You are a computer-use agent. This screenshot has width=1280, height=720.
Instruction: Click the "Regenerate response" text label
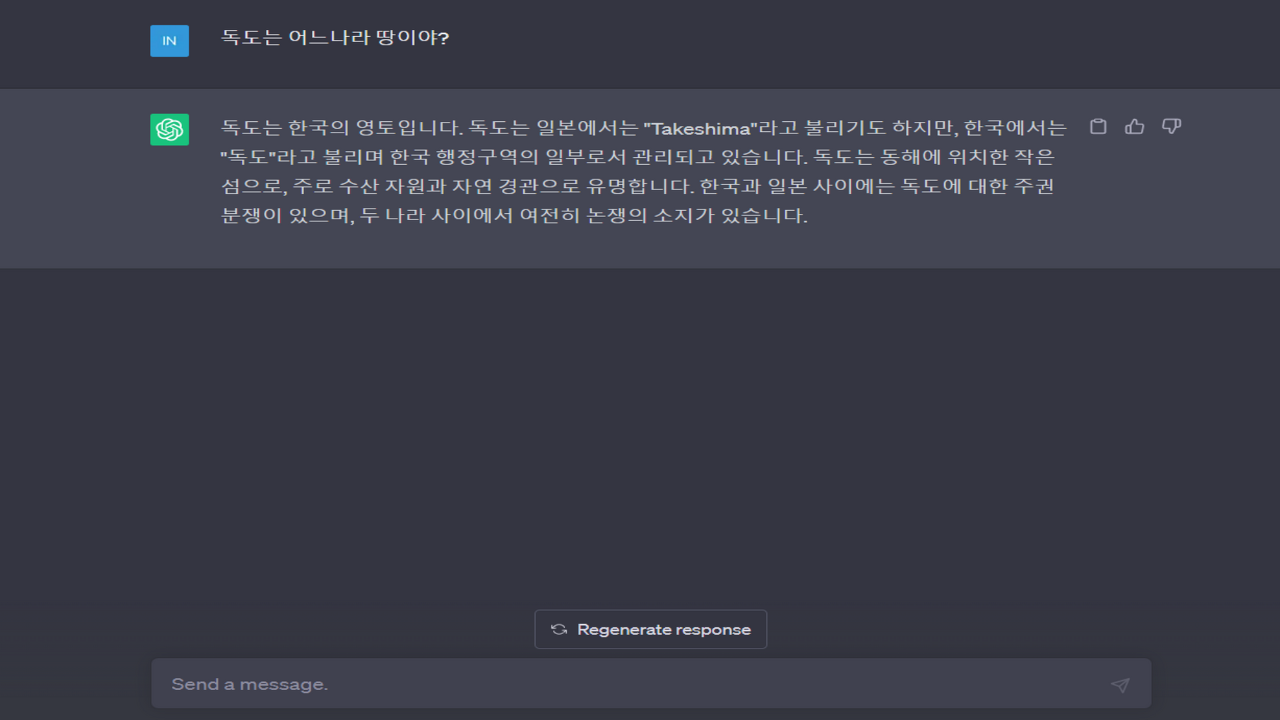664,630
